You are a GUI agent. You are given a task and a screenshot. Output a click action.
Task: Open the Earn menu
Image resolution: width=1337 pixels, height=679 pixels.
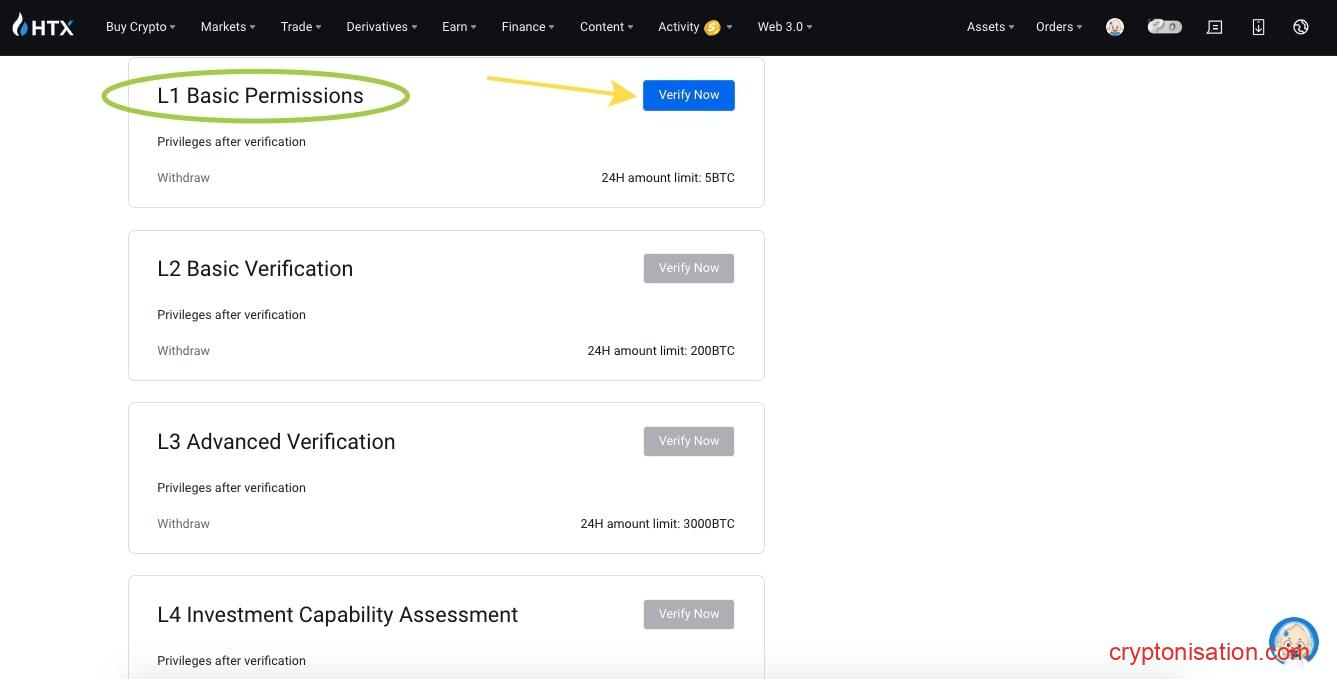(458, 27)
